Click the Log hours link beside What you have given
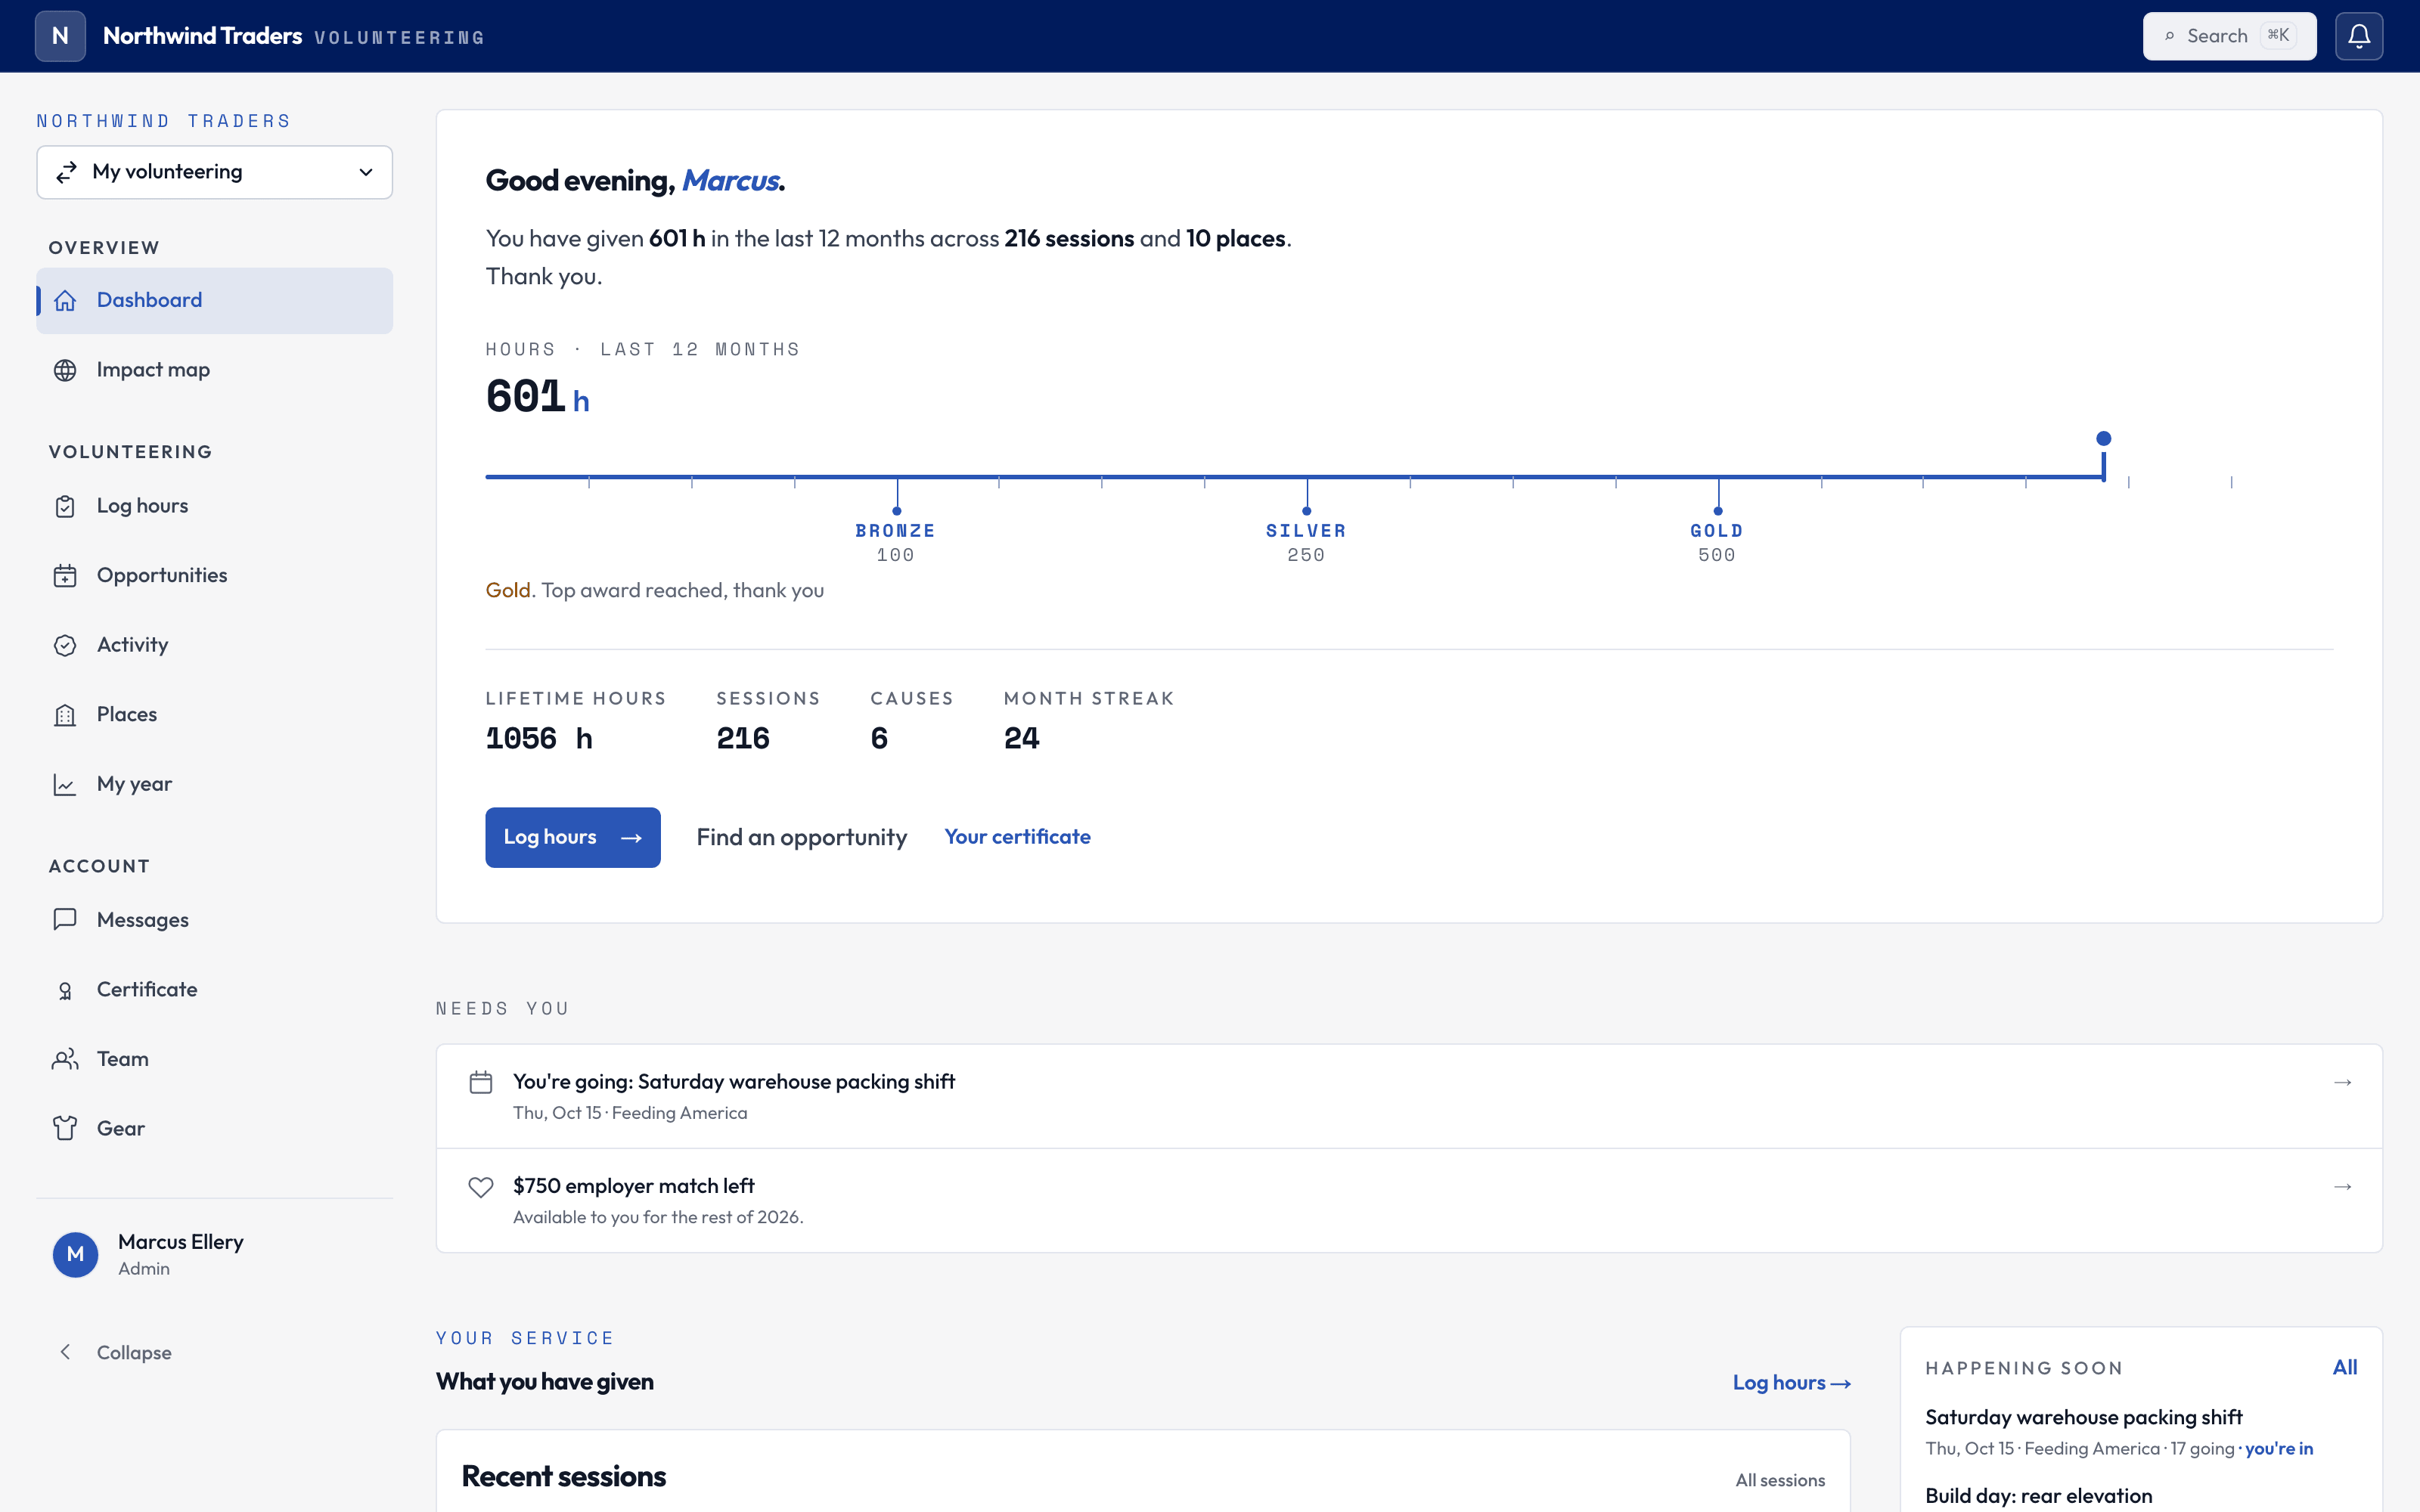Viewport: 2420px width, 1512px height. (1792, 1382)
